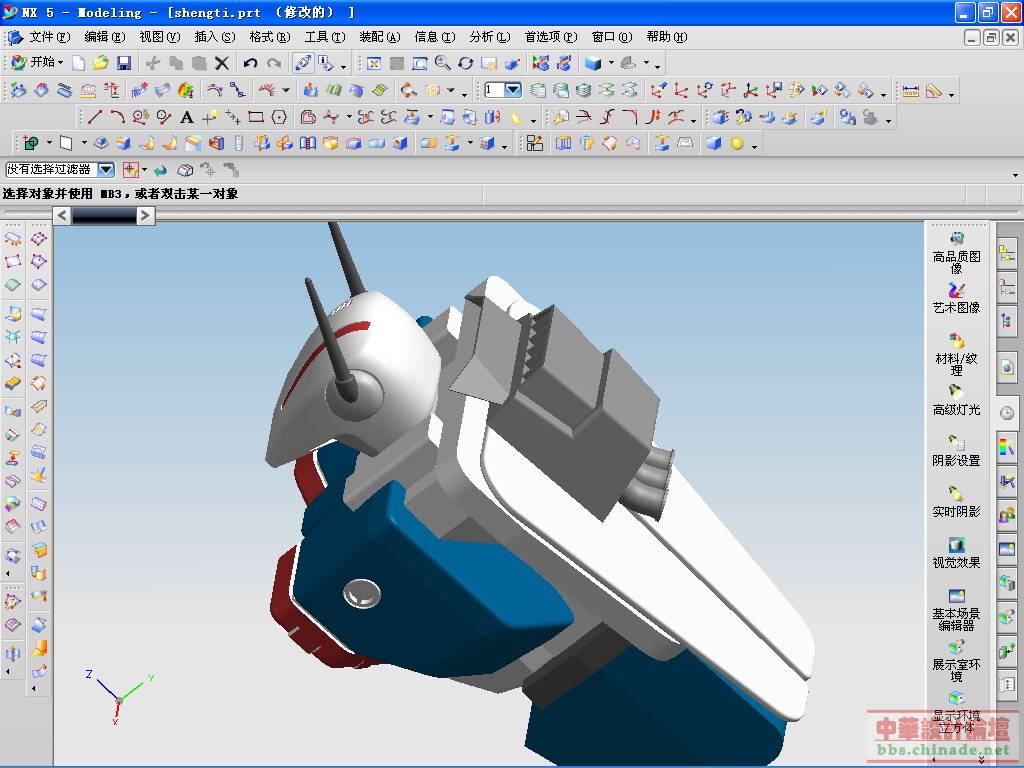Screen dimensions: 1024x768
Task: Click the Open folder icon
Action: click(x=101, y=63)
